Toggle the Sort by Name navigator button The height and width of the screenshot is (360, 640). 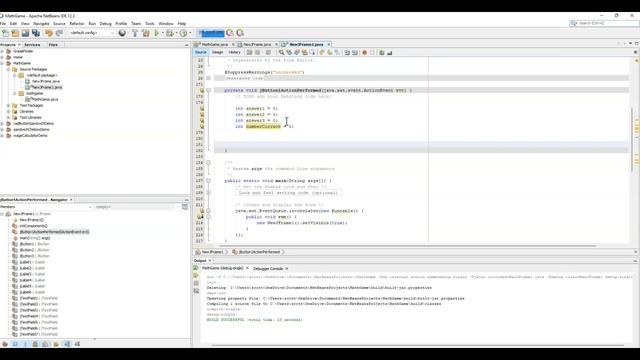(67, 344)
